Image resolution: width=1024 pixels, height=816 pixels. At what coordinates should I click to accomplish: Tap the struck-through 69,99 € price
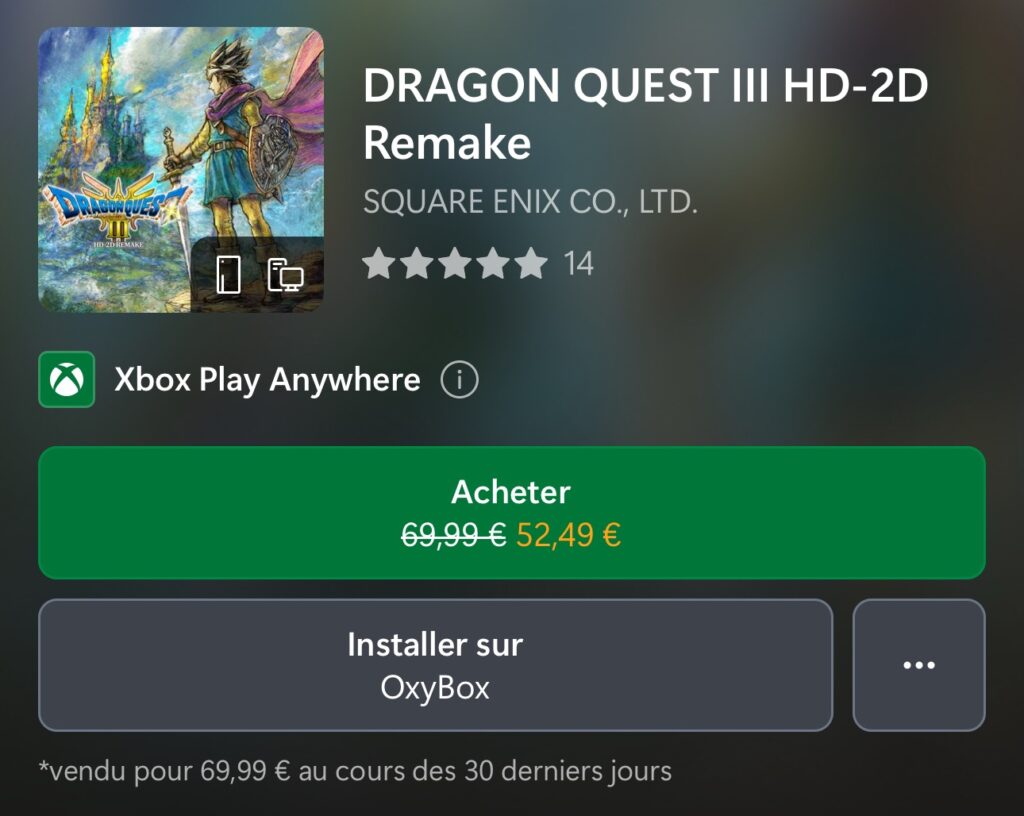[x=453, y=535]
